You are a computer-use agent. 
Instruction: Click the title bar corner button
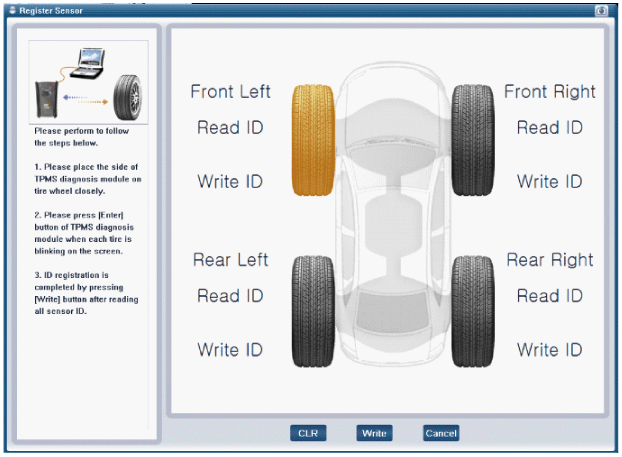pos(601,10)
